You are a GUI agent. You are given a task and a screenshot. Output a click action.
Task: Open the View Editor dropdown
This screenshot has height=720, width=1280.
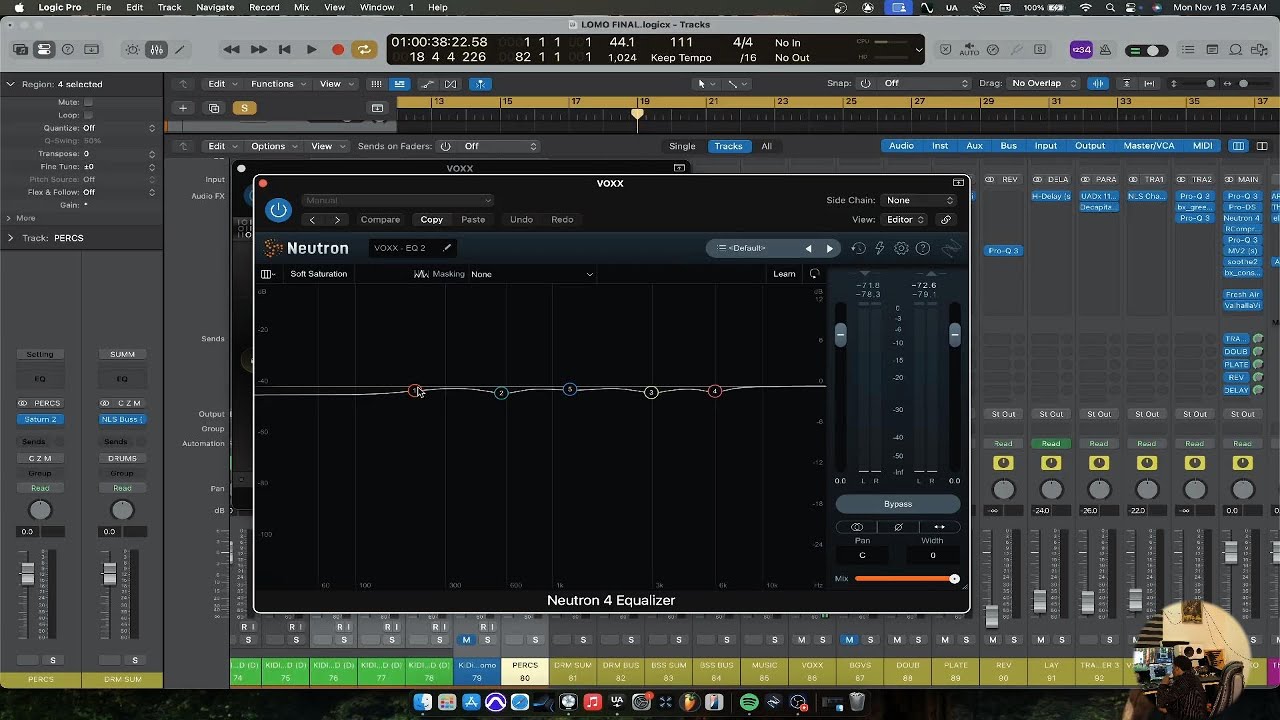(905, 220)
